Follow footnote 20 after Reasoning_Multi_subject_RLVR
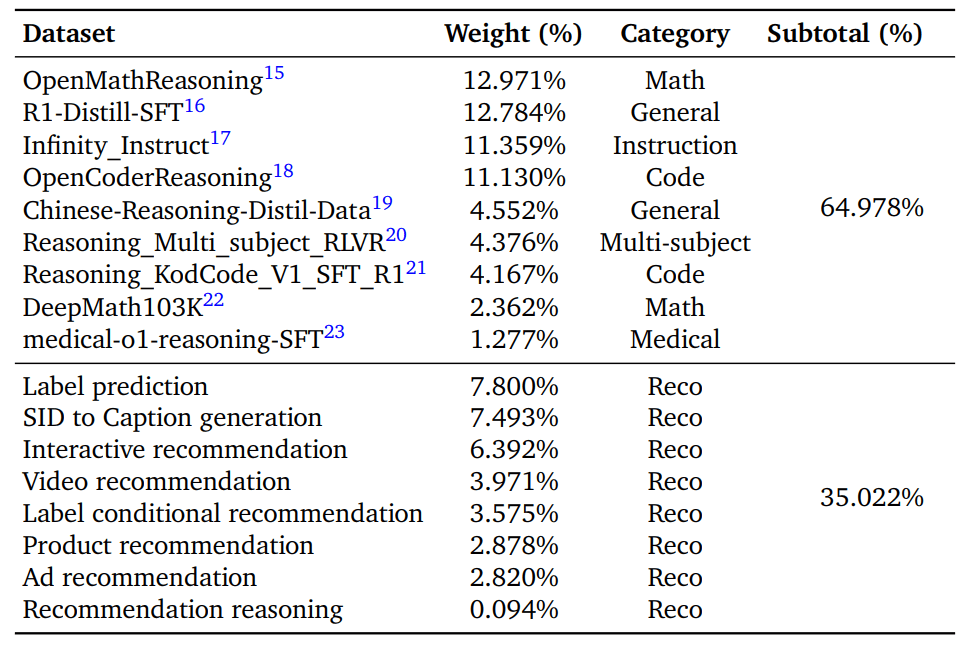This screenshot has height=645, width=959. click(x=395, y=236)
